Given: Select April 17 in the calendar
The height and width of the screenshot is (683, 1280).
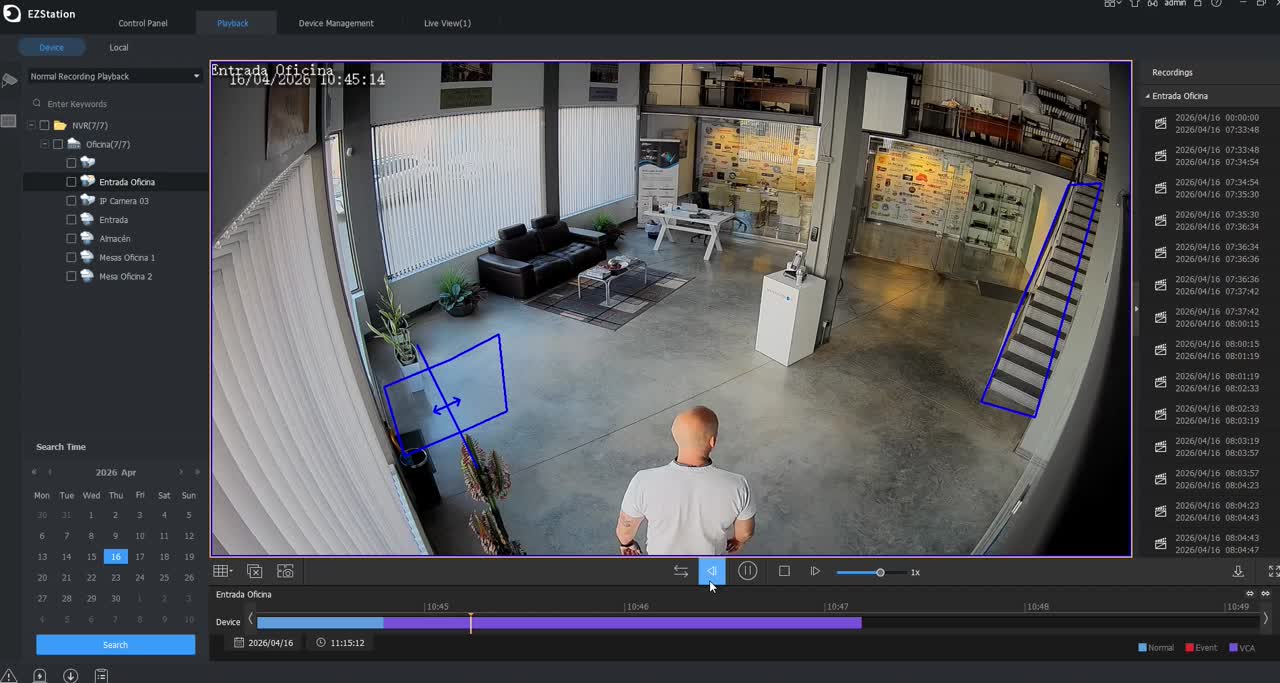Looking at the screenshot, I should point(140,557).
